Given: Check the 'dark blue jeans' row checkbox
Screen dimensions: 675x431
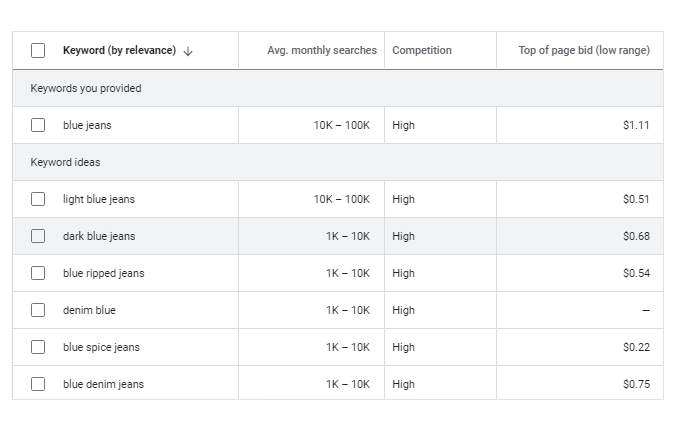Looking at the screenshot, I should (38, 236).
